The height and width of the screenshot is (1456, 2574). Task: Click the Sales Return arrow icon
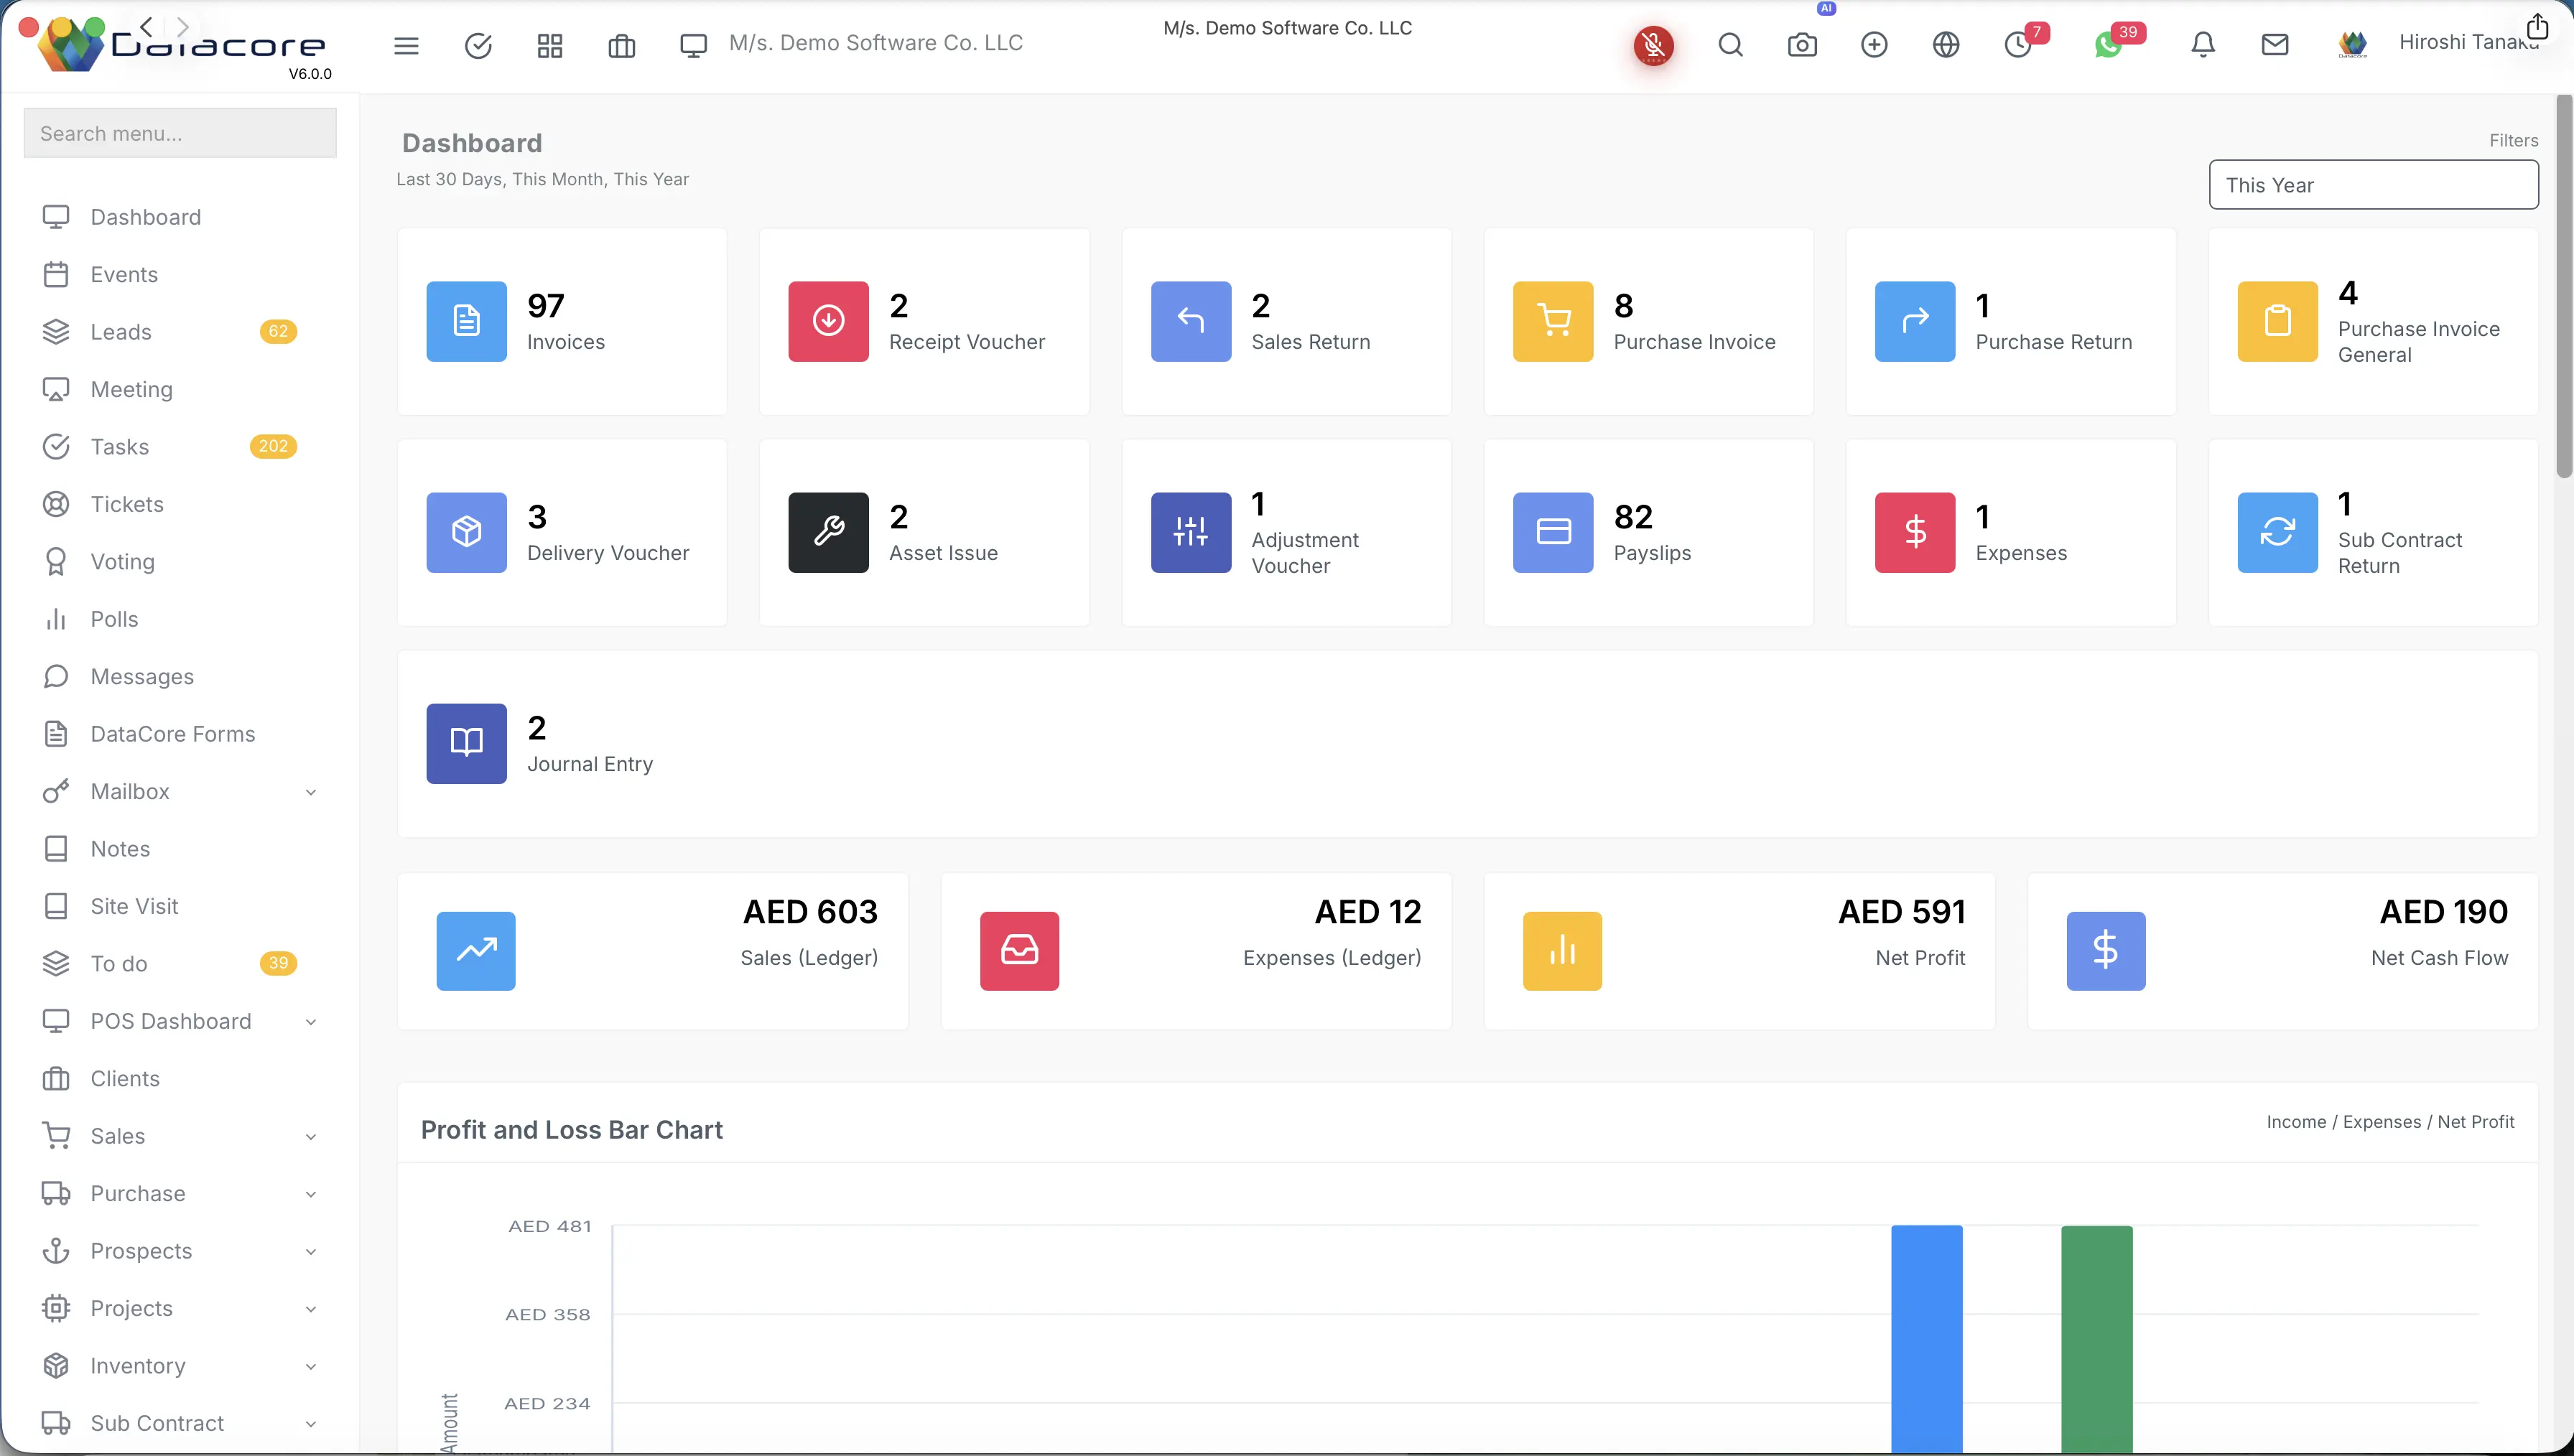(x=1190, y=321)
